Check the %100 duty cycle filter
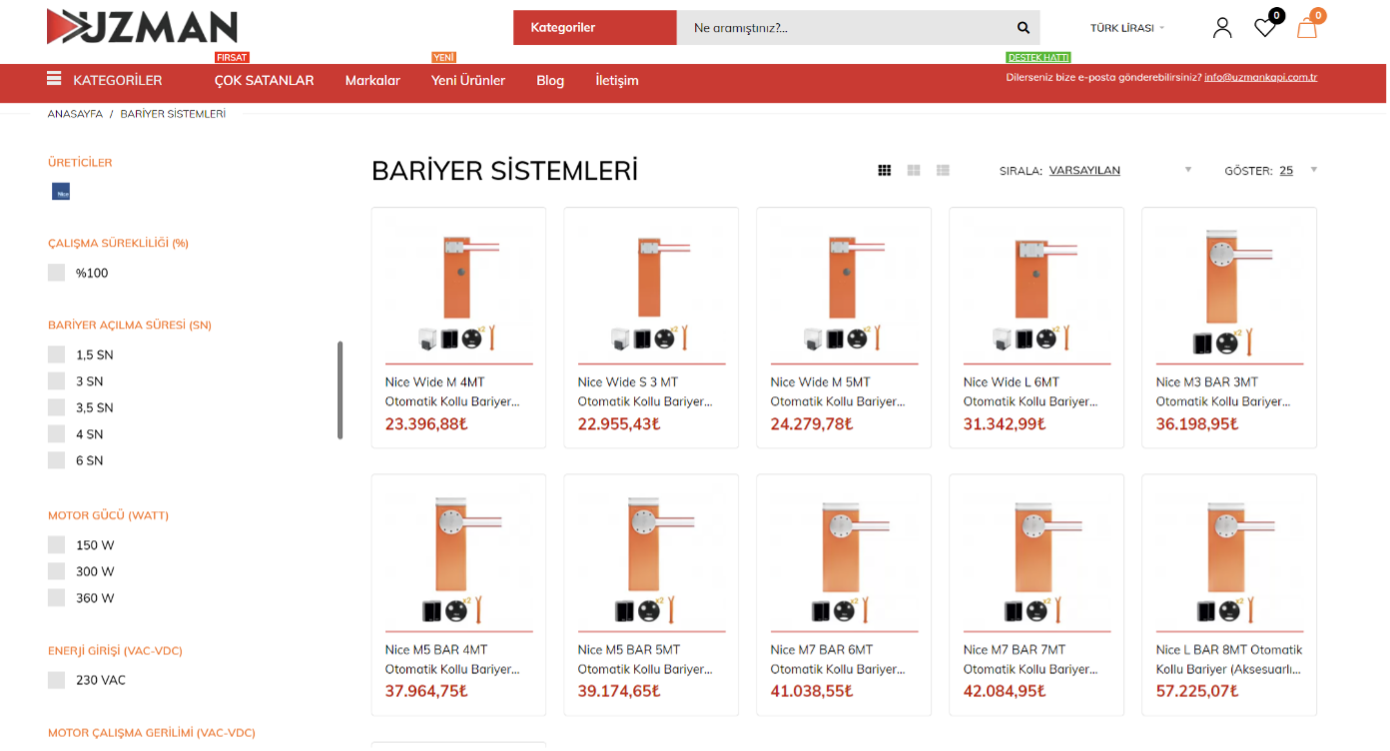Viewport: 1390px width, 751px height. (56, 273)
